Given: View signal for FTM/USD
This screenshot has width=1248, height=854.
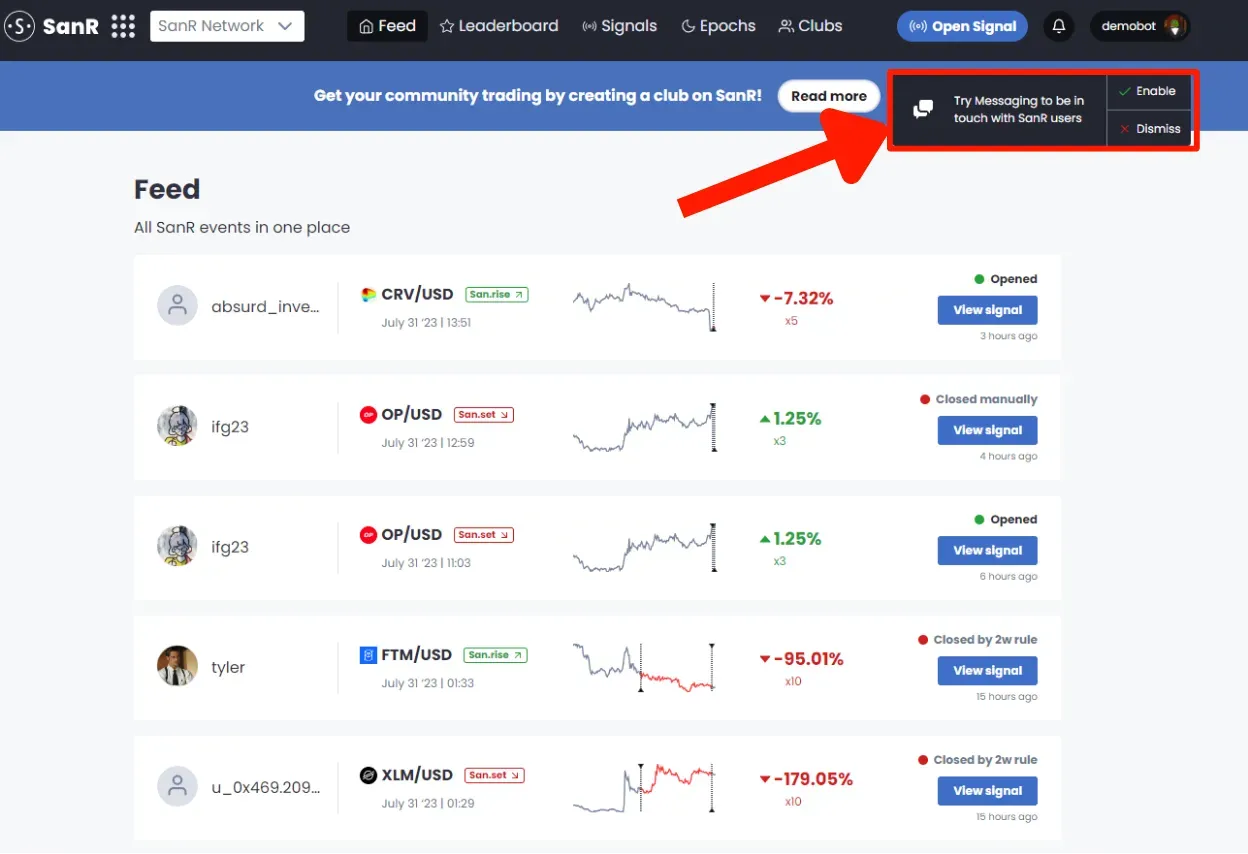Looking at the screenshot, I should [987, 670].
